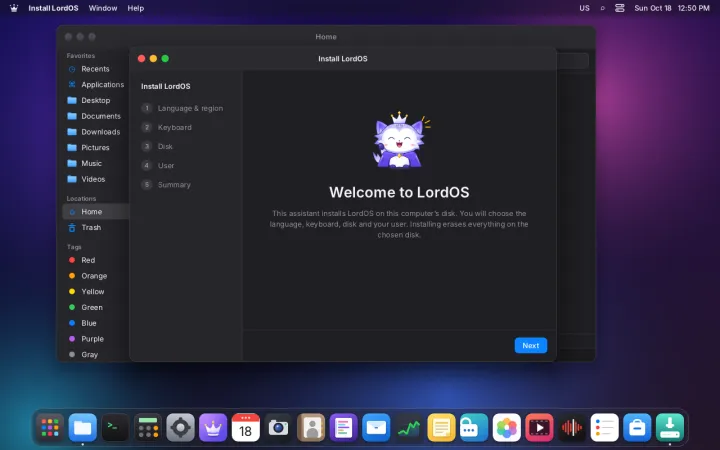Open the yellow Notes app in dock

coord(441,428)
